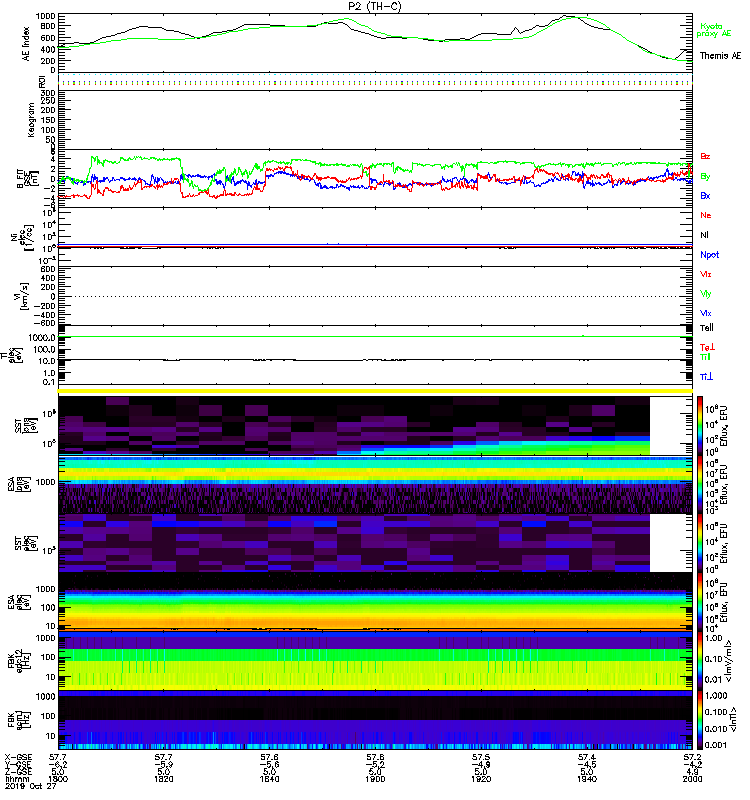750x800 pixels.
Task: Click the color bar beside the ESA ions panel
Action: (700, 484)
